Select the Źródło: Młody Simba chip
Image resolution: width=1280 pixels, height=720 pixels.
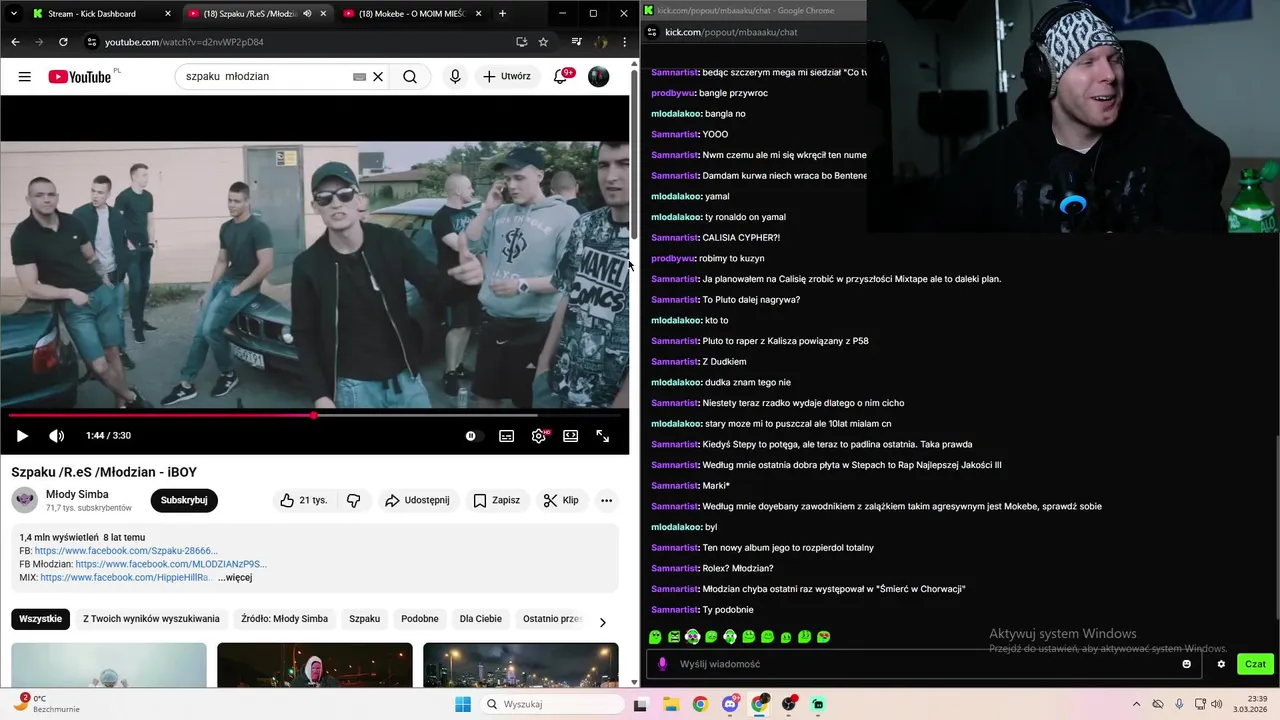pyautogui.click(x=284, y=619)
